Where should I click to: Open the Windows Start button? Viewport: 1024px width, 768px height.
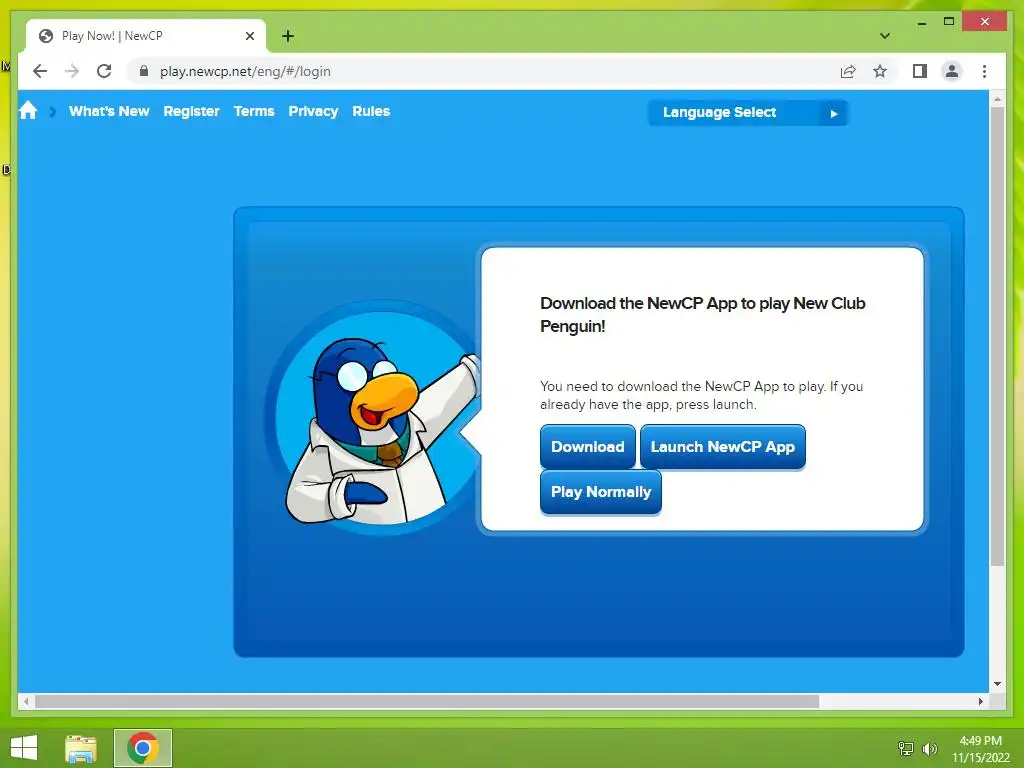(24, 748)
